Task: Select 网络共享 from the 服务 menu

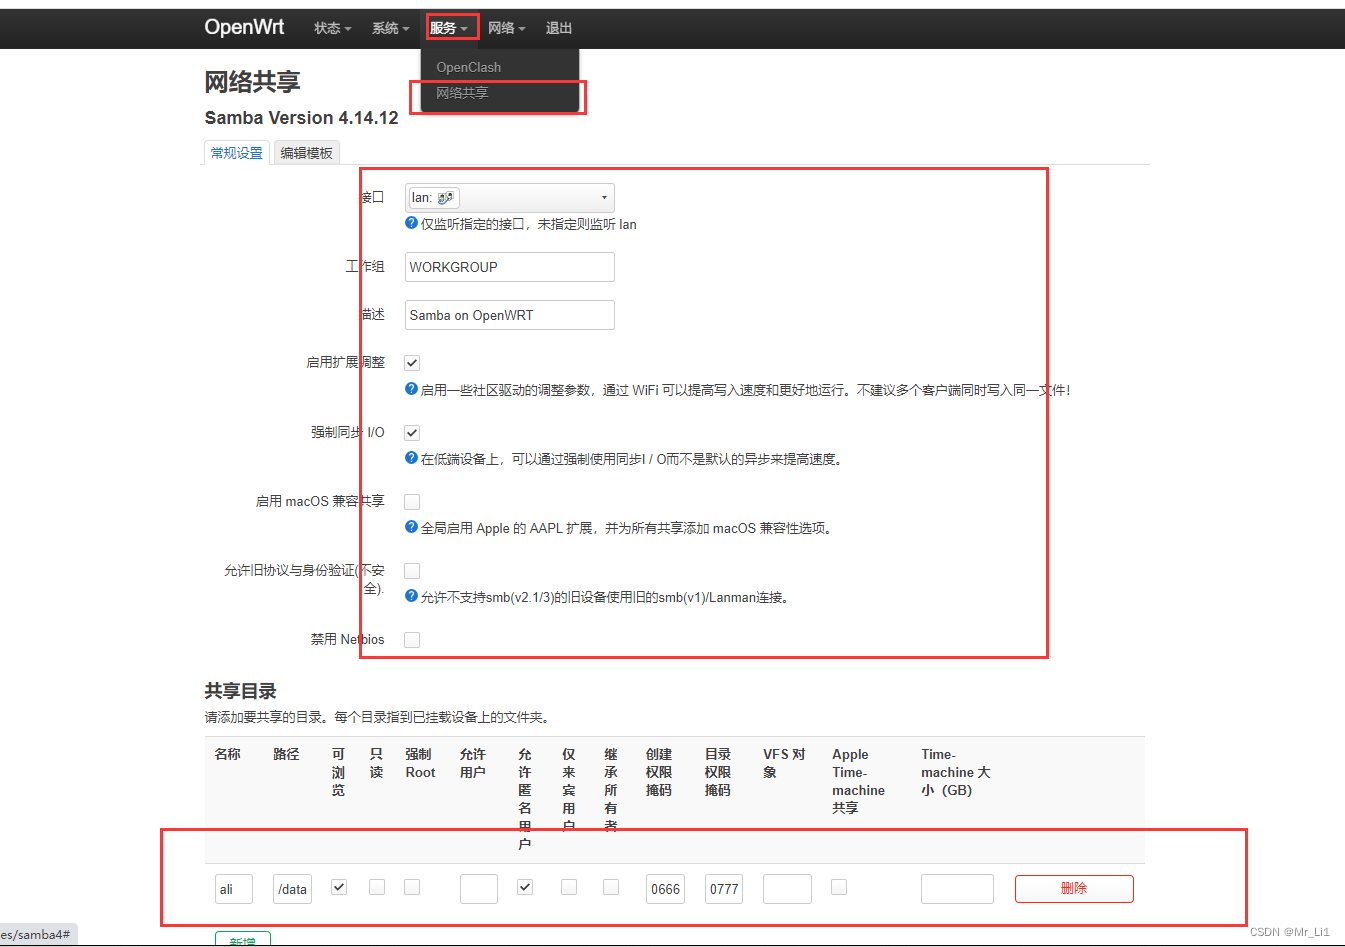Action: click(x=462, y=93)
